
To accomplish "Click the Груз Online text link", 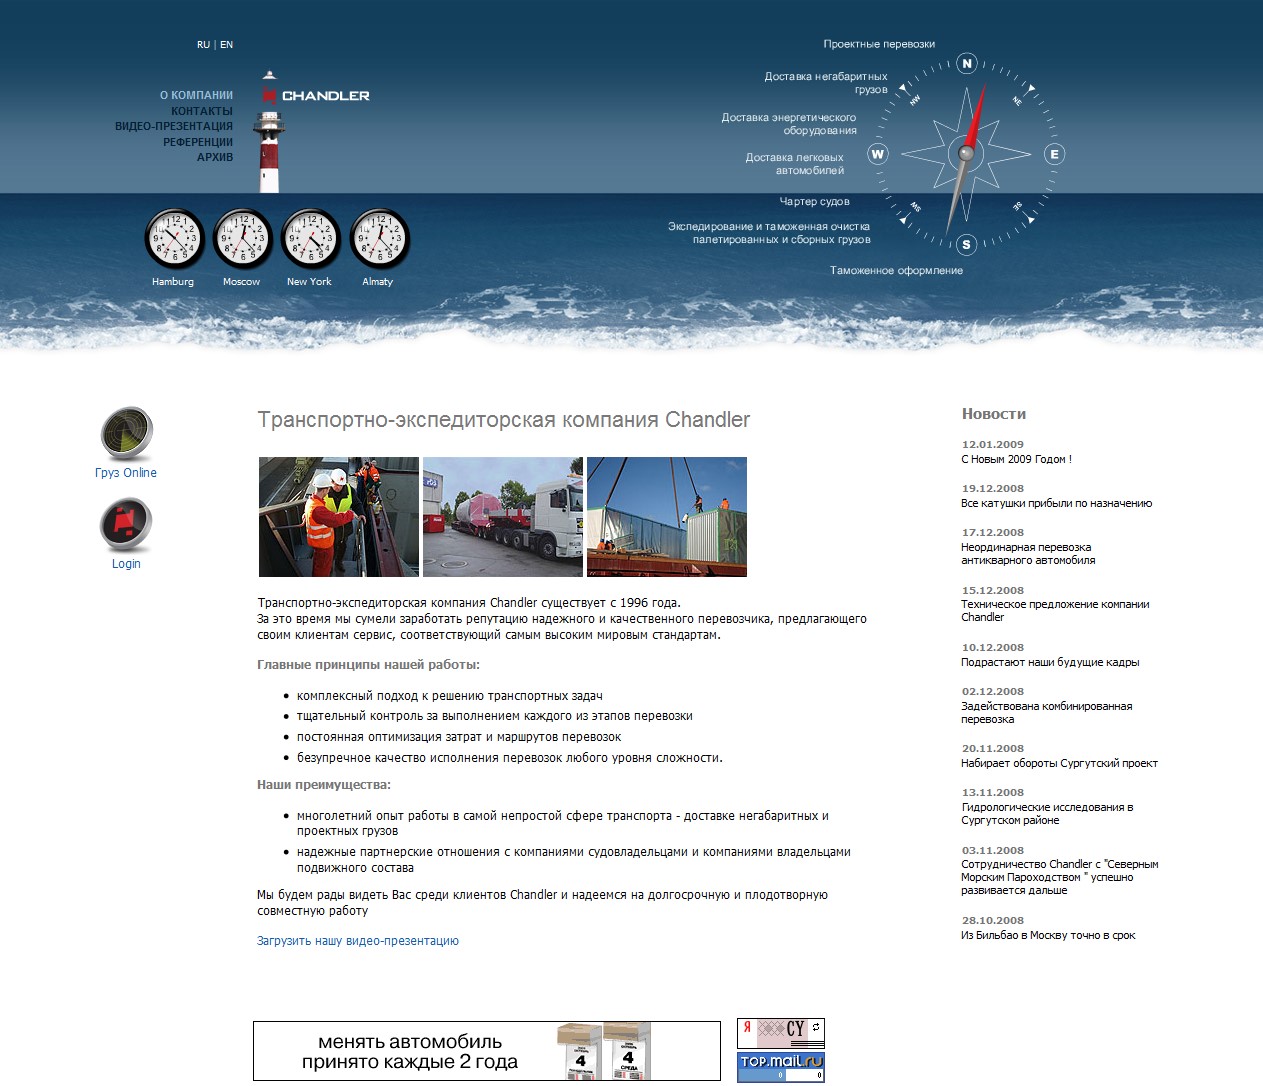I will 126,473.
